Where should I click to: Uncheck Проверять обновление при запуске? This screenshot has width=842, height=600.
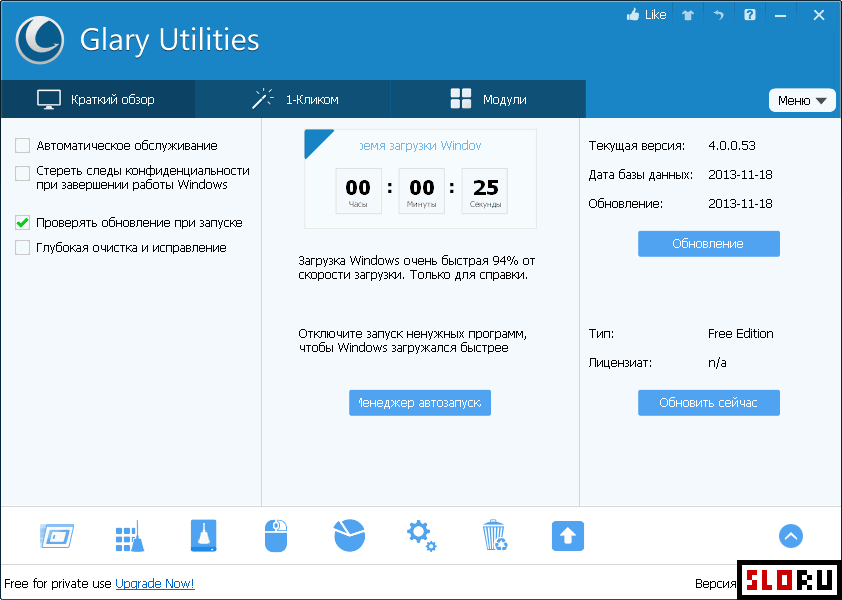pos(22,222)
